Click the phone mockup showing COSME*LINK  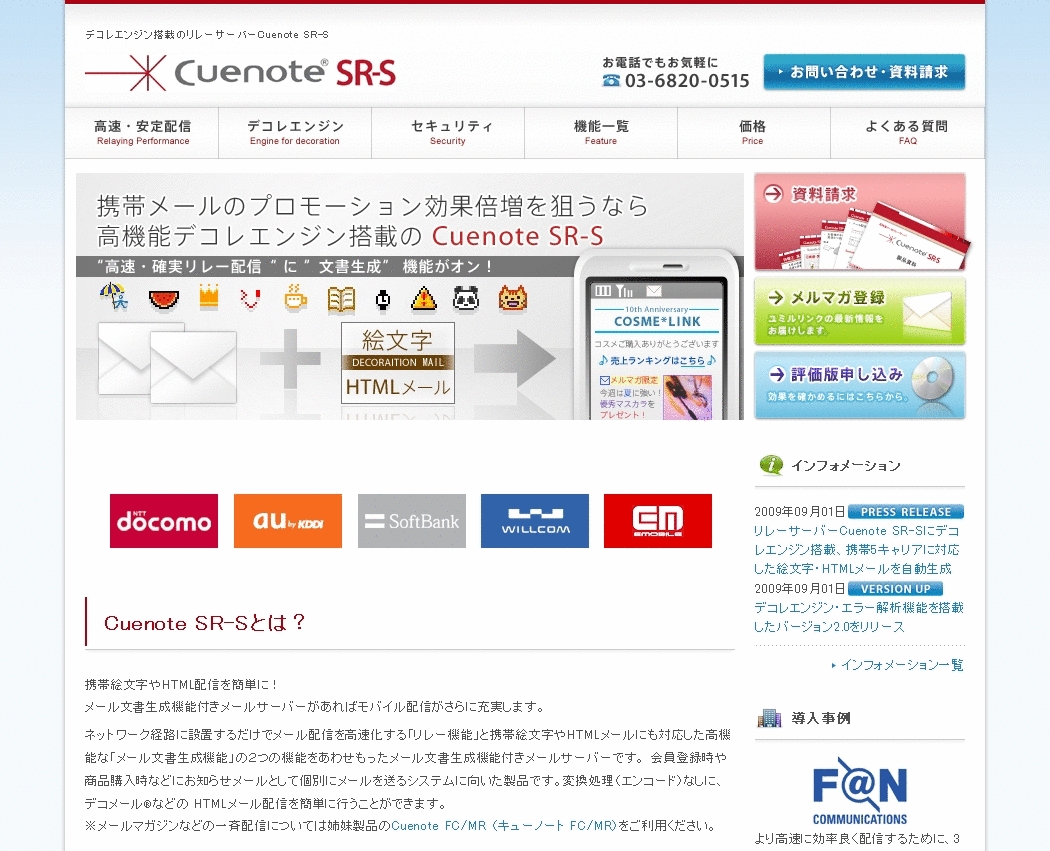[656, 335]
